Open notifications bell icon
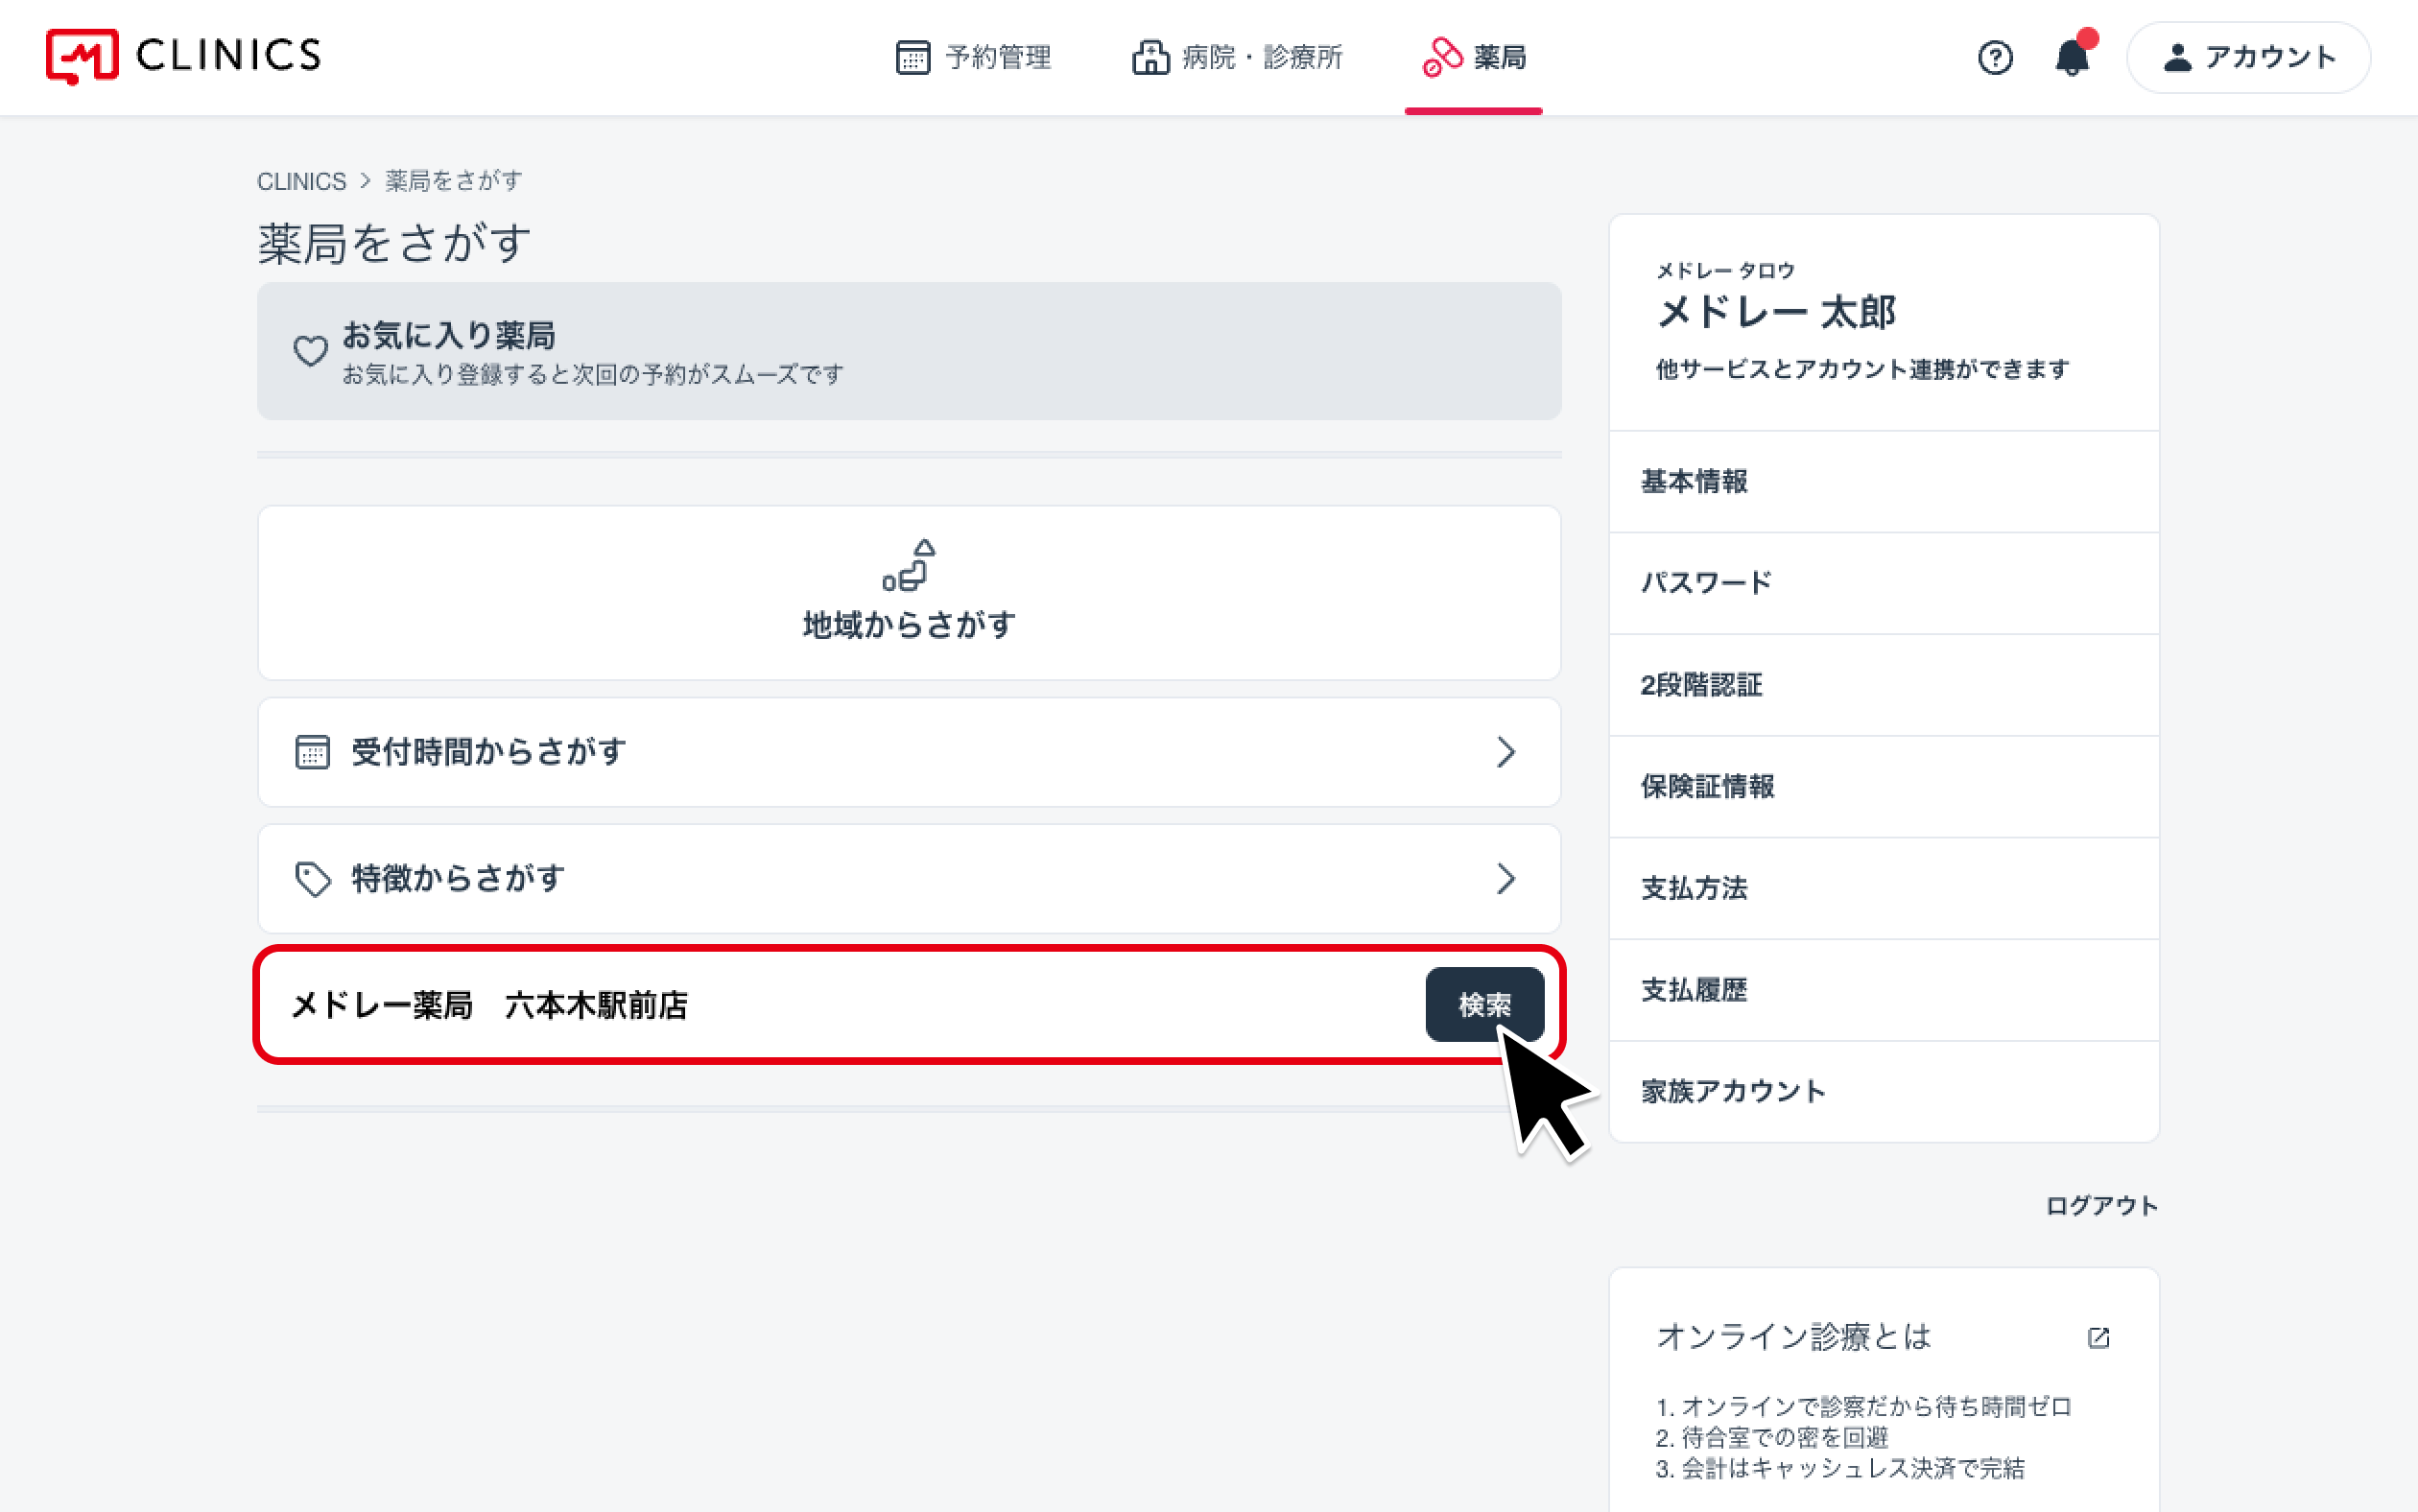The height and width of the screenshot is (1512, 2418). (x=2073, y=56)
